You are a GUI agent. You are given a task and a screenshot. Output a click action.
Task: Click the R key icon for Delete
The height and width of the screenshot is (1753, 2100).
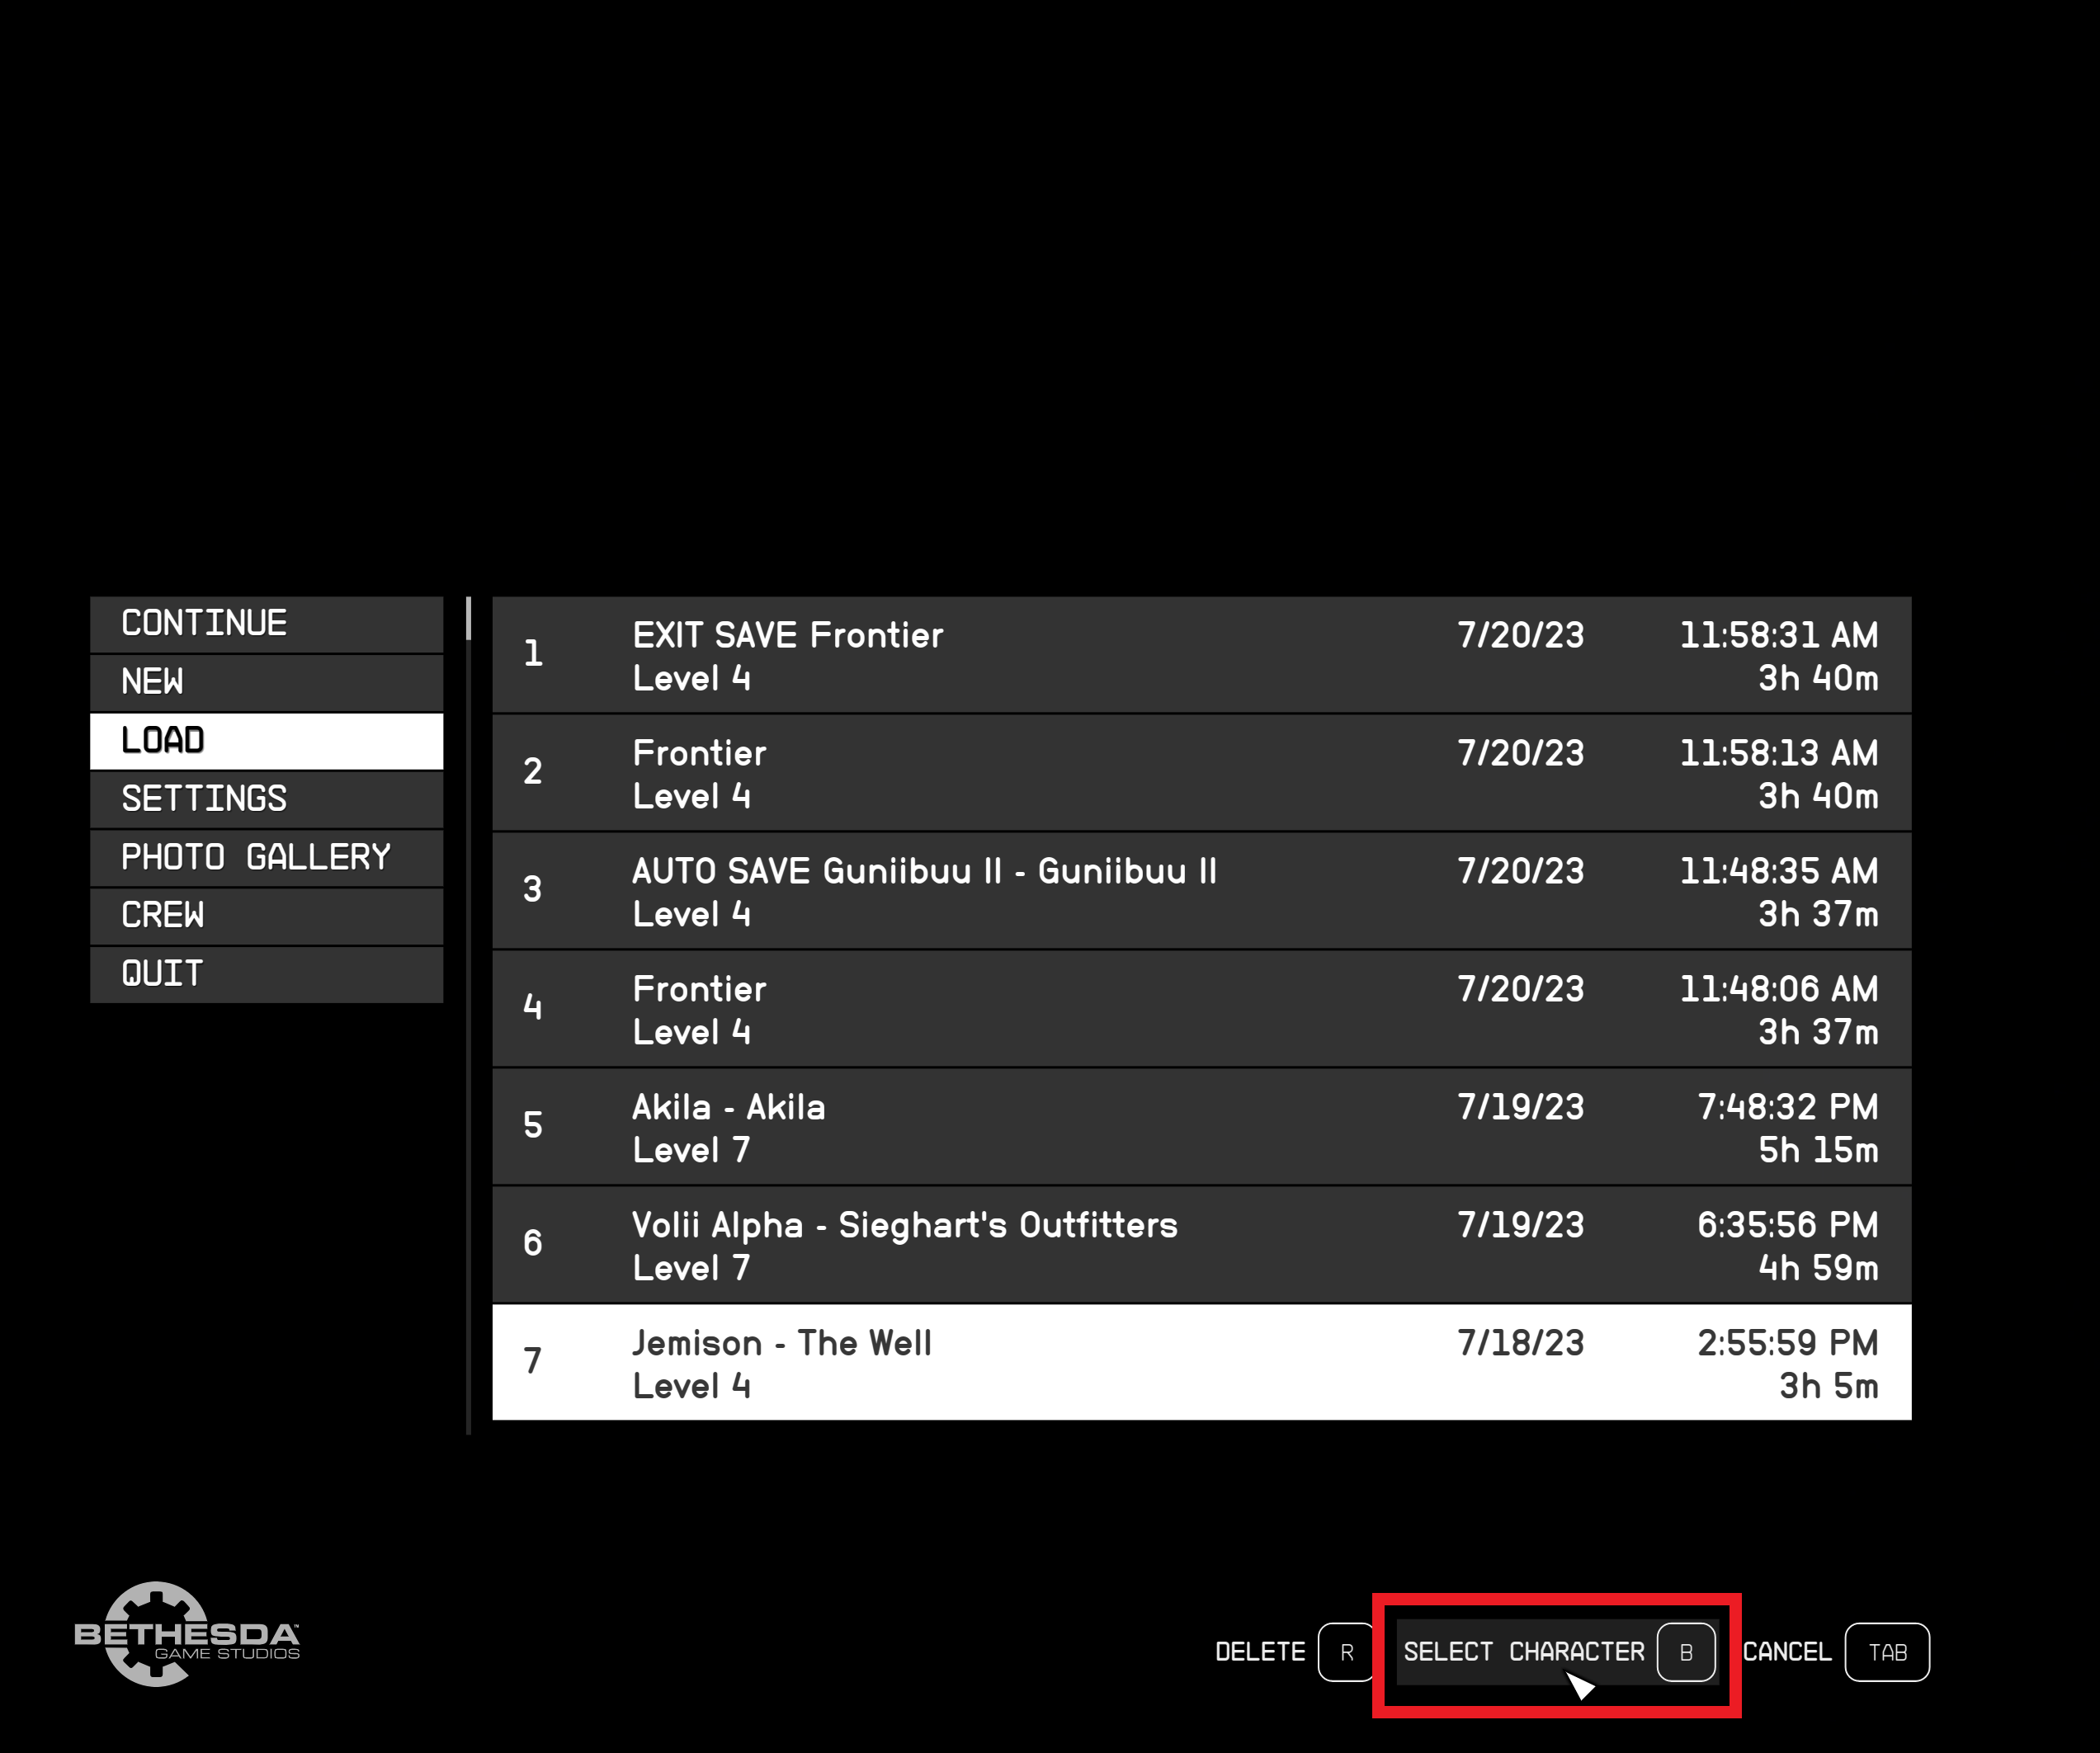click(1346, 1652)
